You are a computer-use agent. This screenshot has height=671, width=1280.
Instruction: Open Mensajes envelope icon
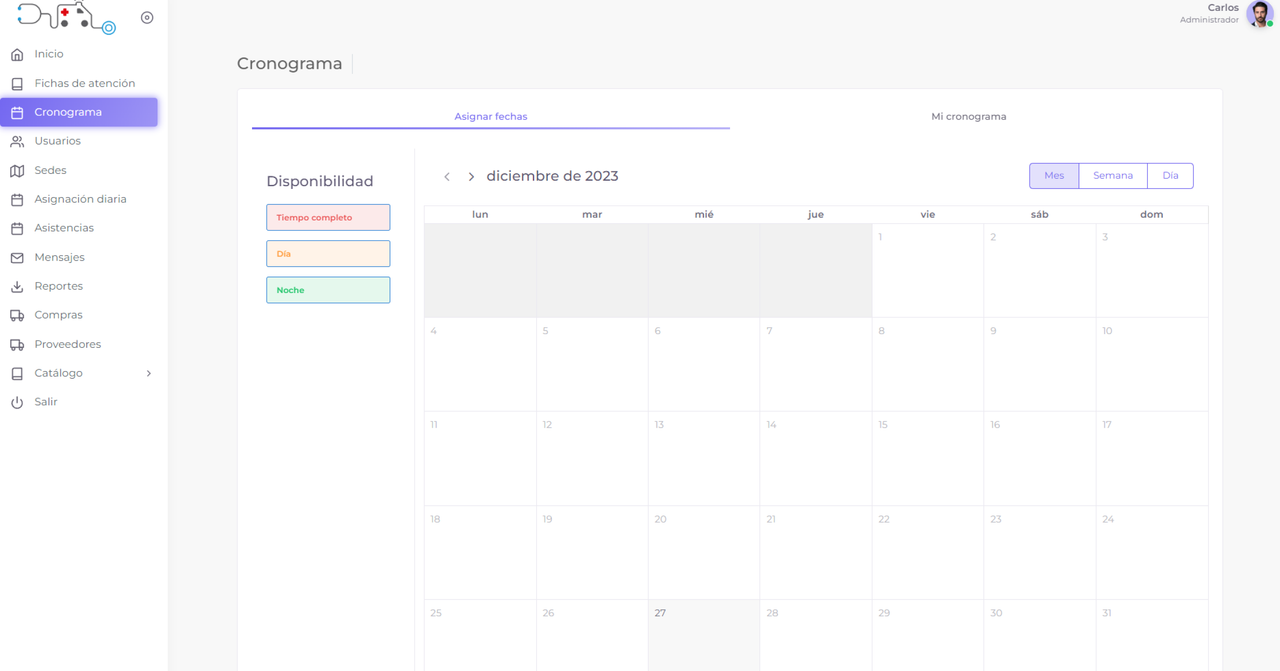tap(17, 258)
